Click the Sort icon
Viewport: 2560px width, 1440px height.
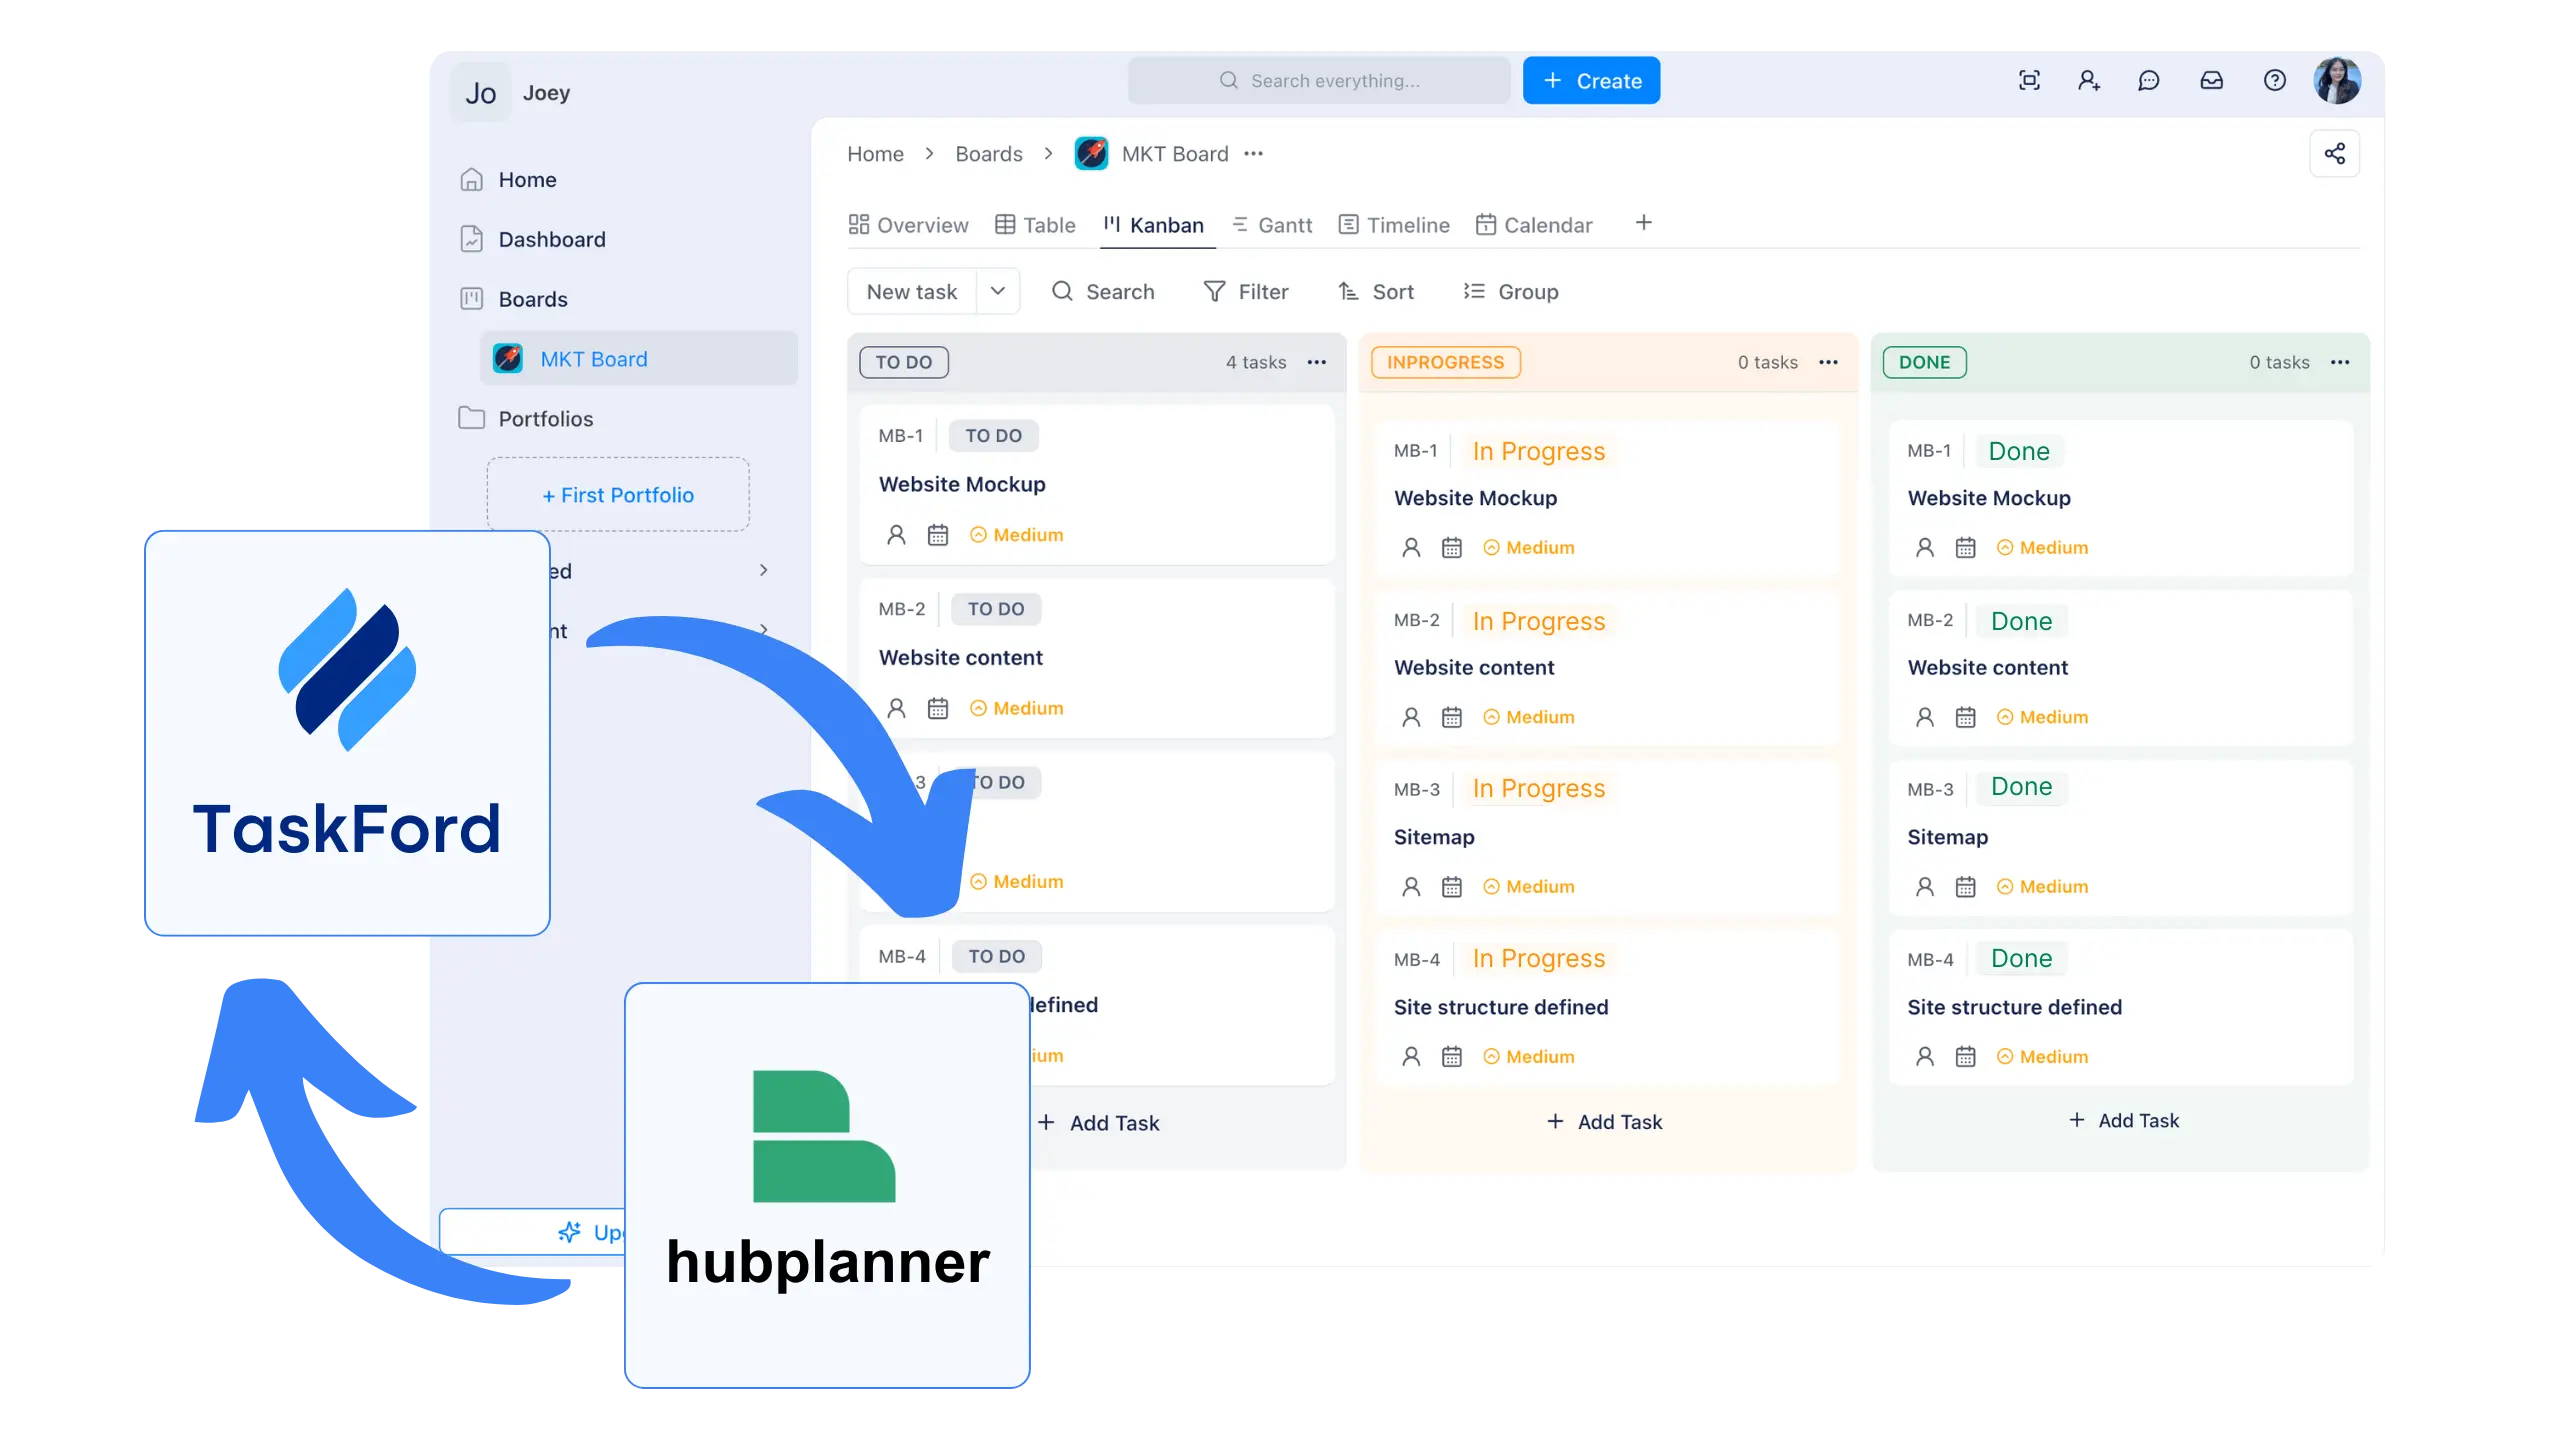(1347, 291)
